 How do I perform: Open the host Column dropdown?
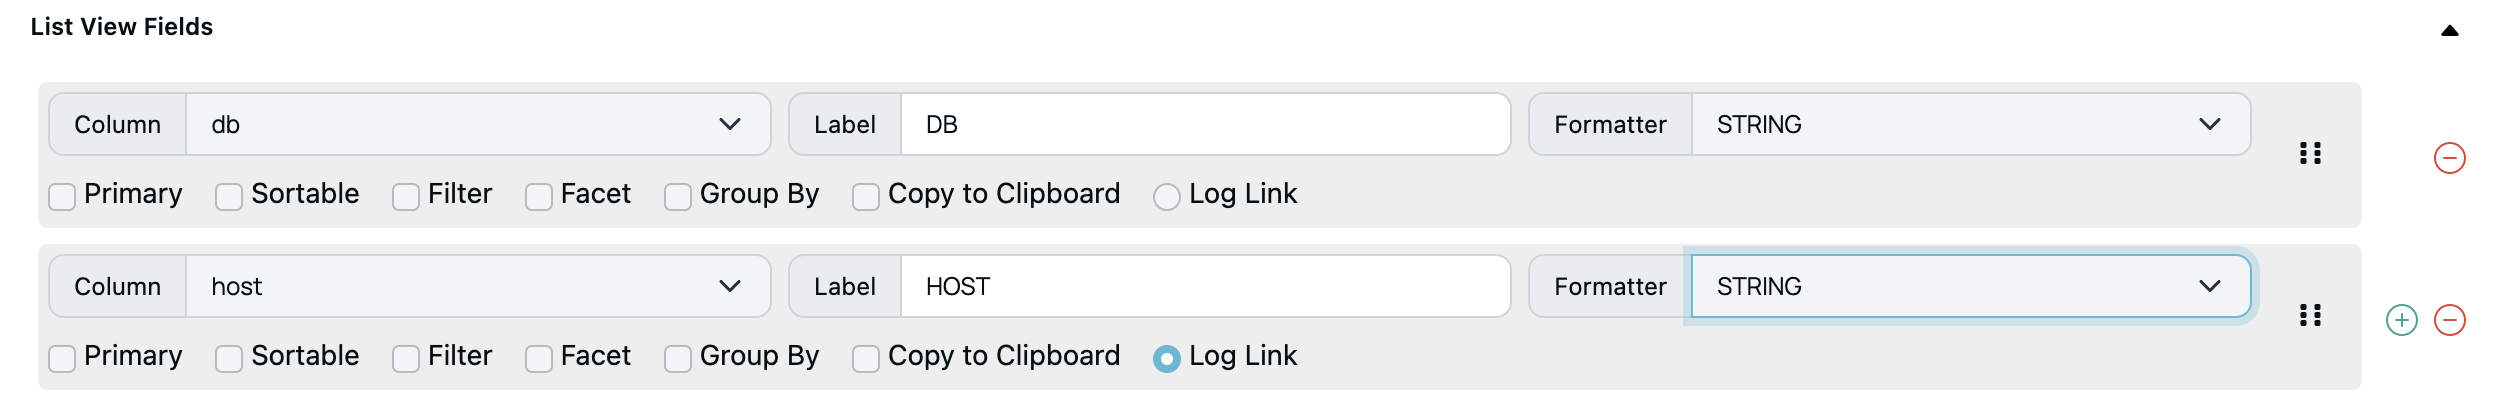click(x=478, y=286)
